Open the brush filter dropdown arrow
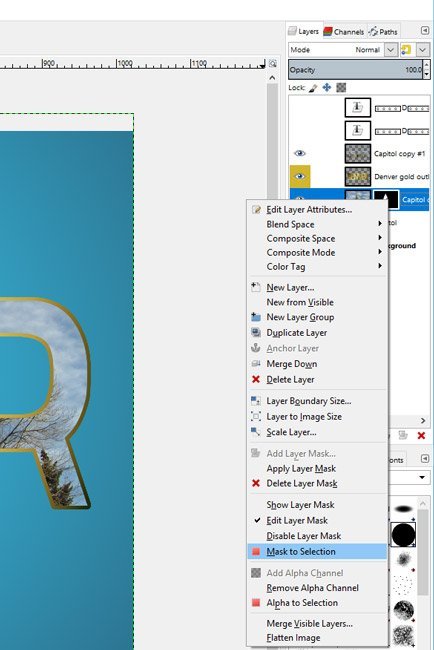The height and width of the screenshot is (650, 434). point(422,477)
